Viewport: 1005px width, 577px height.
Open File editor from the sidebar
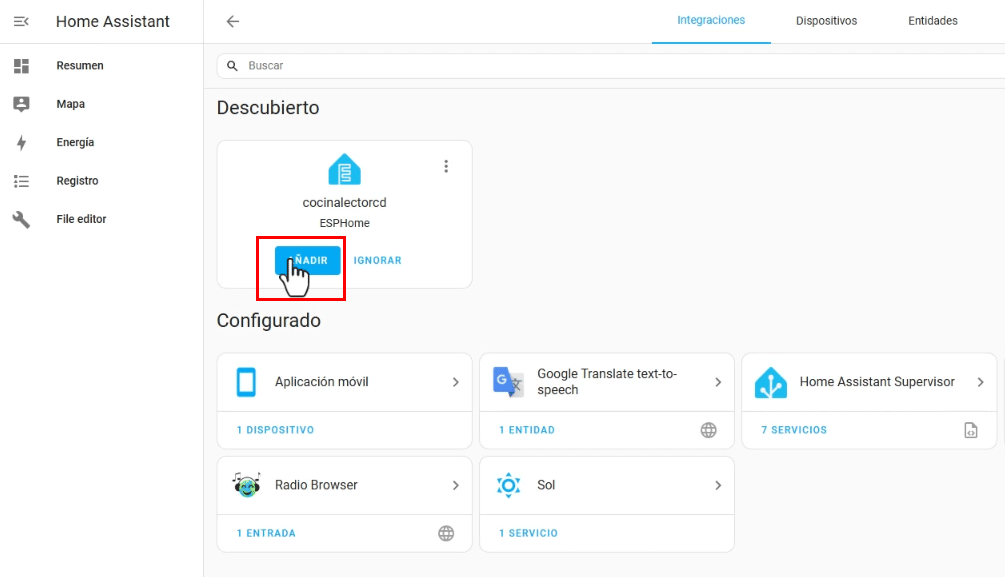(x=81, y=219)
